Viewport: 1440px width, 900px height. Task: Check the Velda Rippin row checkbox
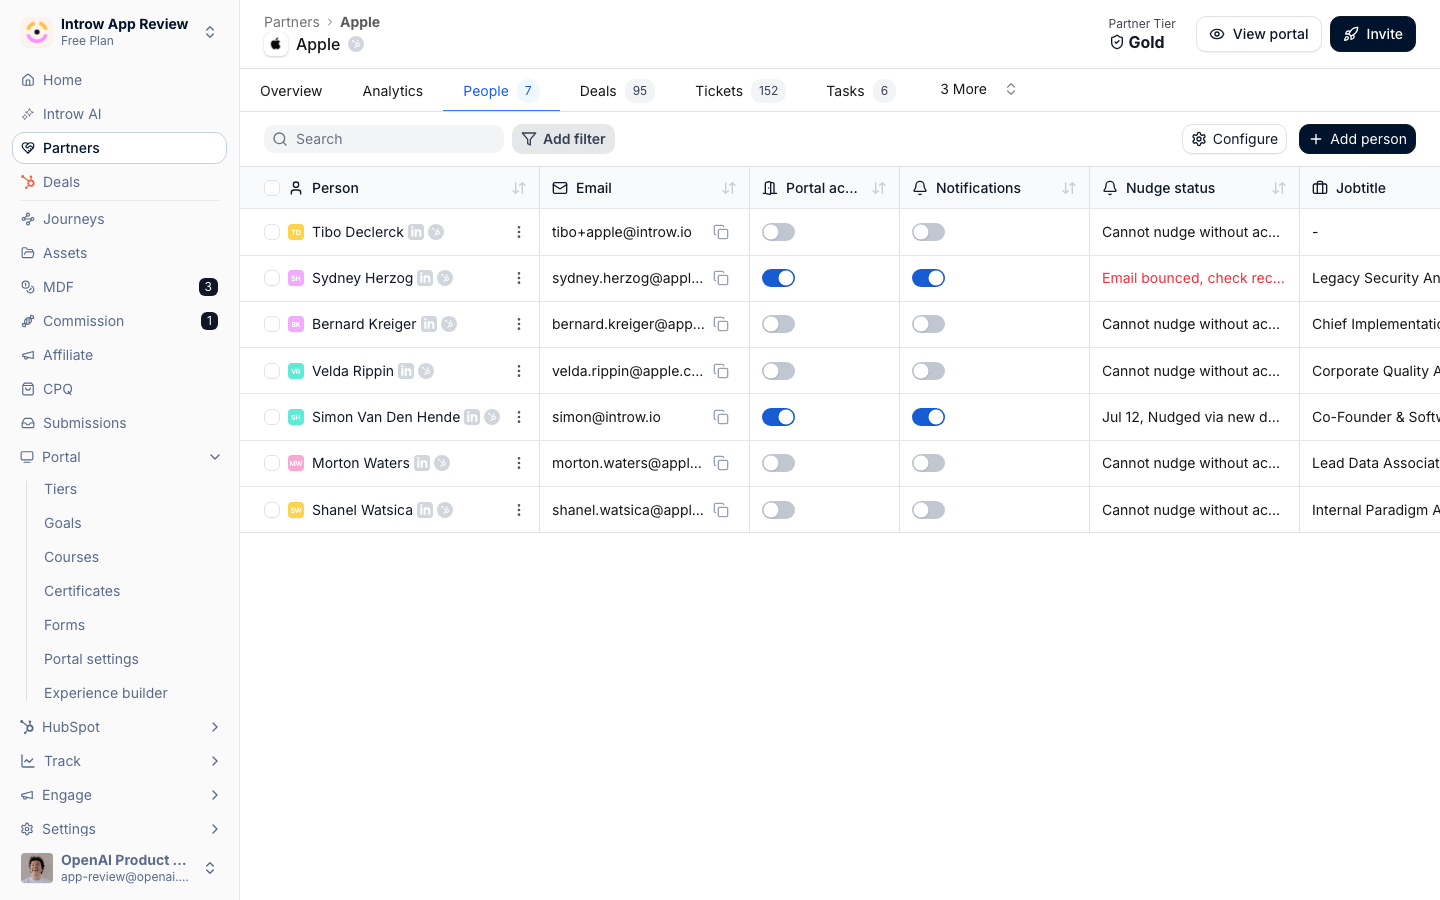pyautogui.click(x=272, y=371)
